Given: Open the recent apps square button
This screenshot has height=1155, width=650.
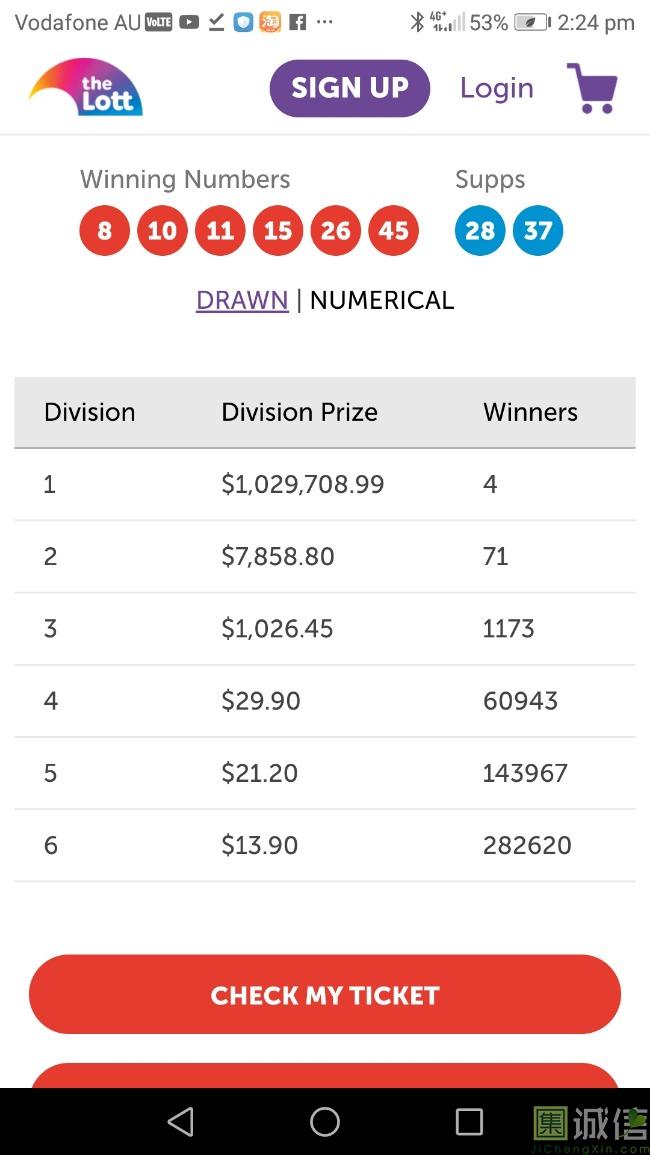Looking at the screenshot, I should point(469,1121).
